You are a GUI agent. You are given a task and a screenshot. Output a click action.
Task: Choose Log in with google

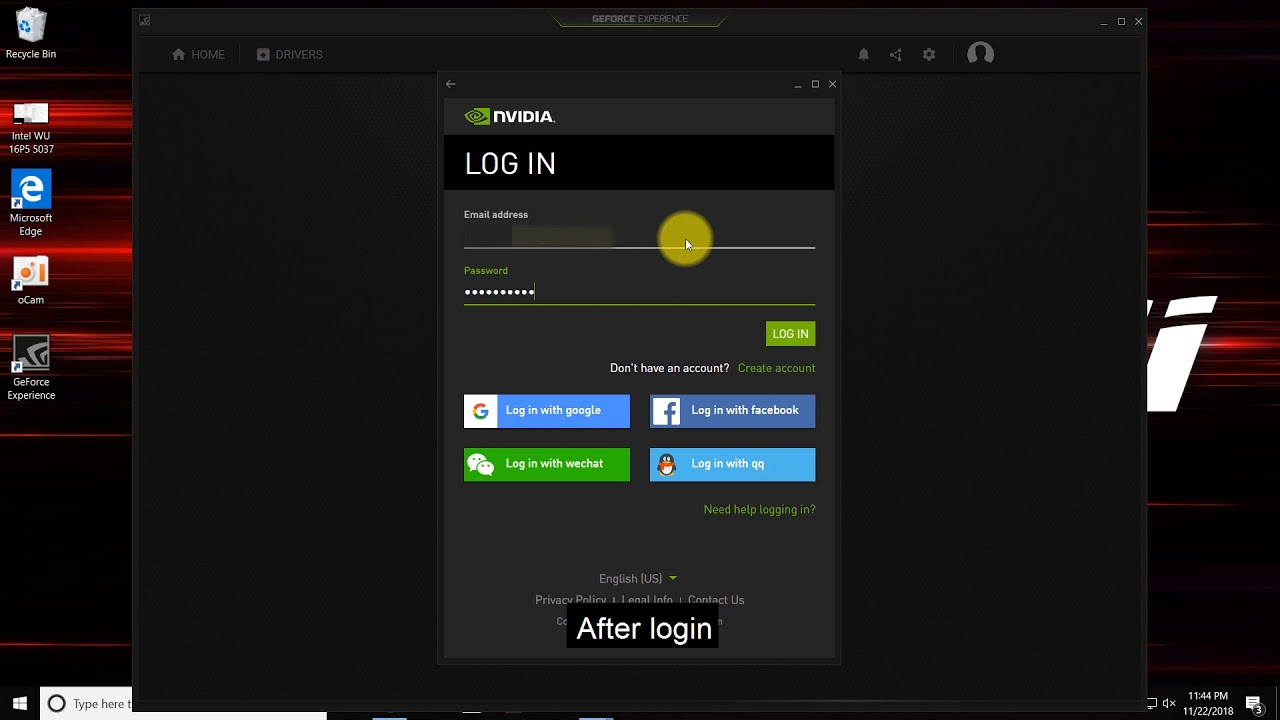tap(547, 411)
